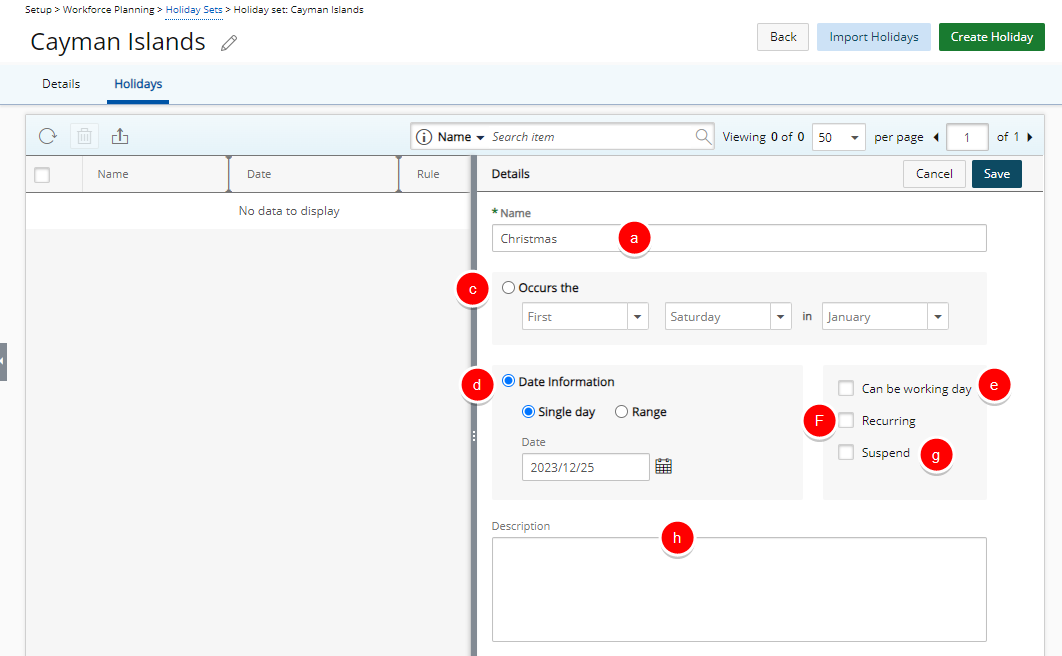
Task: Go to previous page arrow
Action: point(936,137)
